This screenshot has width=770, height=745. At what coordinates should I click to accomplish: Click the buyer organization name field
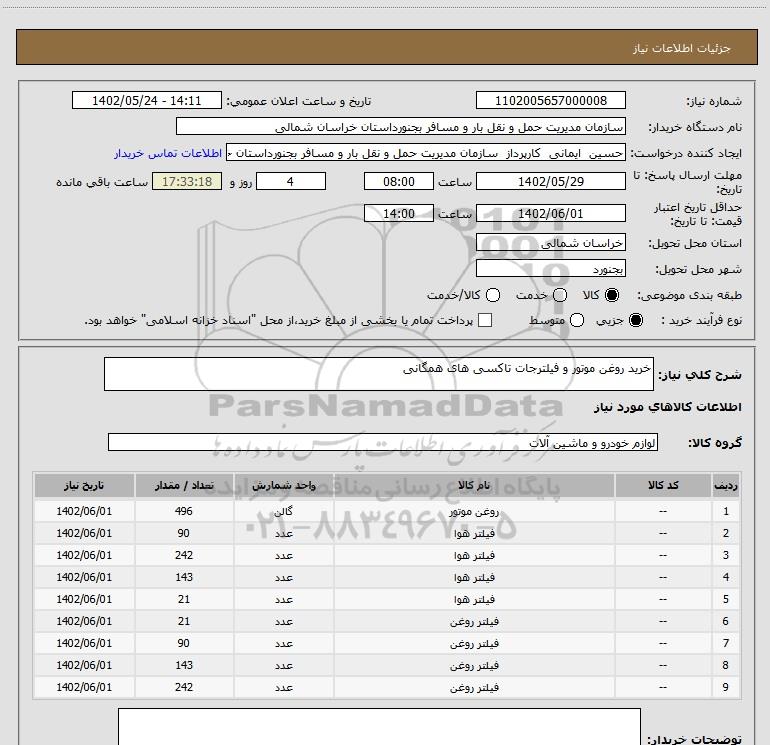401,127
